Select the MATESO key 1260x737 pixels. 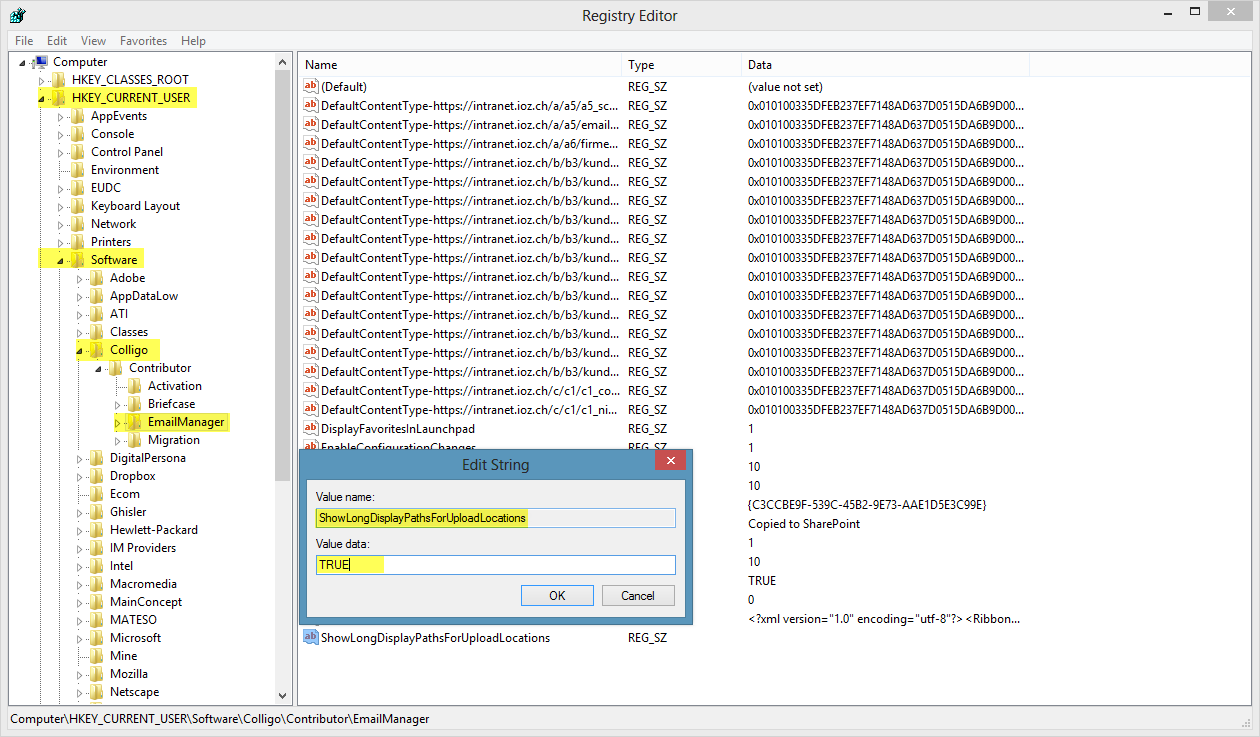133,620
